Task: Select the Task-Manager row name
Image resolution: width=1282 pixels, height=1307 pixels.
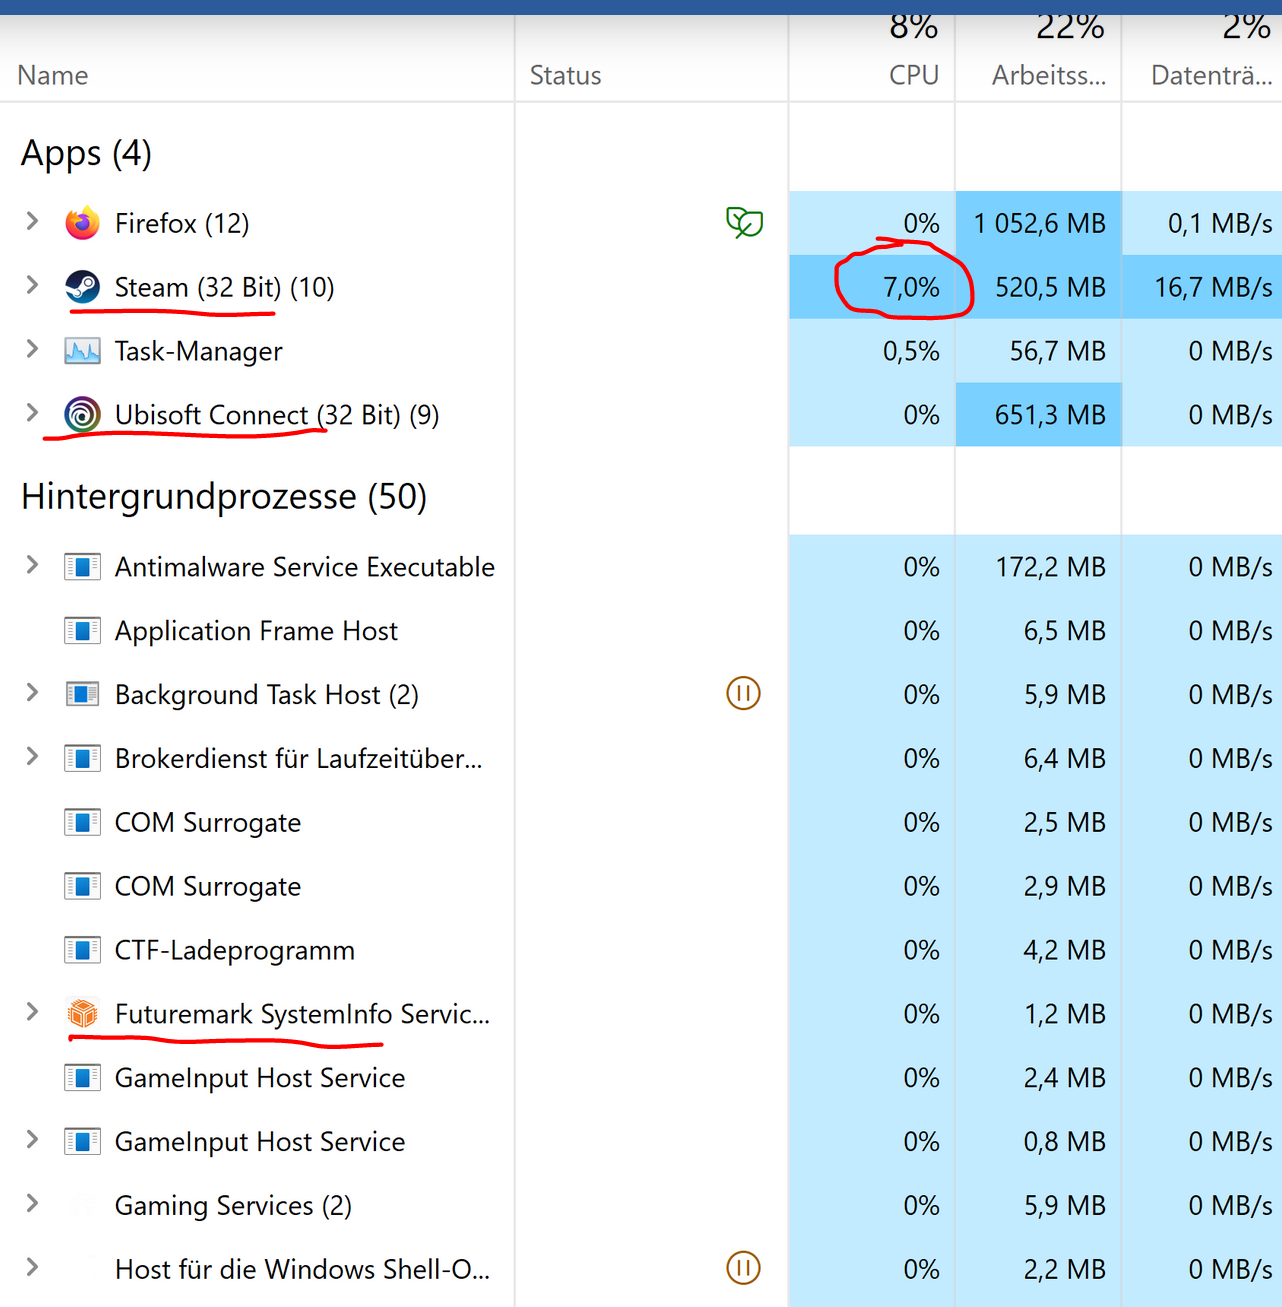Action: pos(198,351)
